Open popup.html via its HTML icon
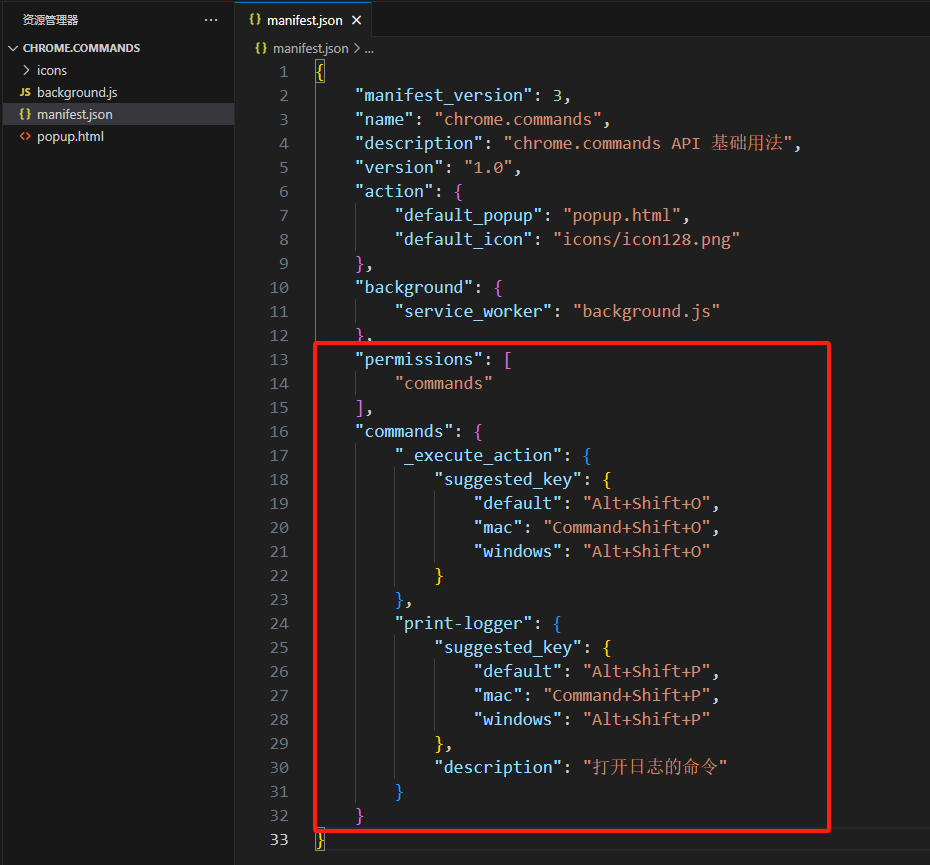This screenshot has height=865, width=930. point(26,136)
